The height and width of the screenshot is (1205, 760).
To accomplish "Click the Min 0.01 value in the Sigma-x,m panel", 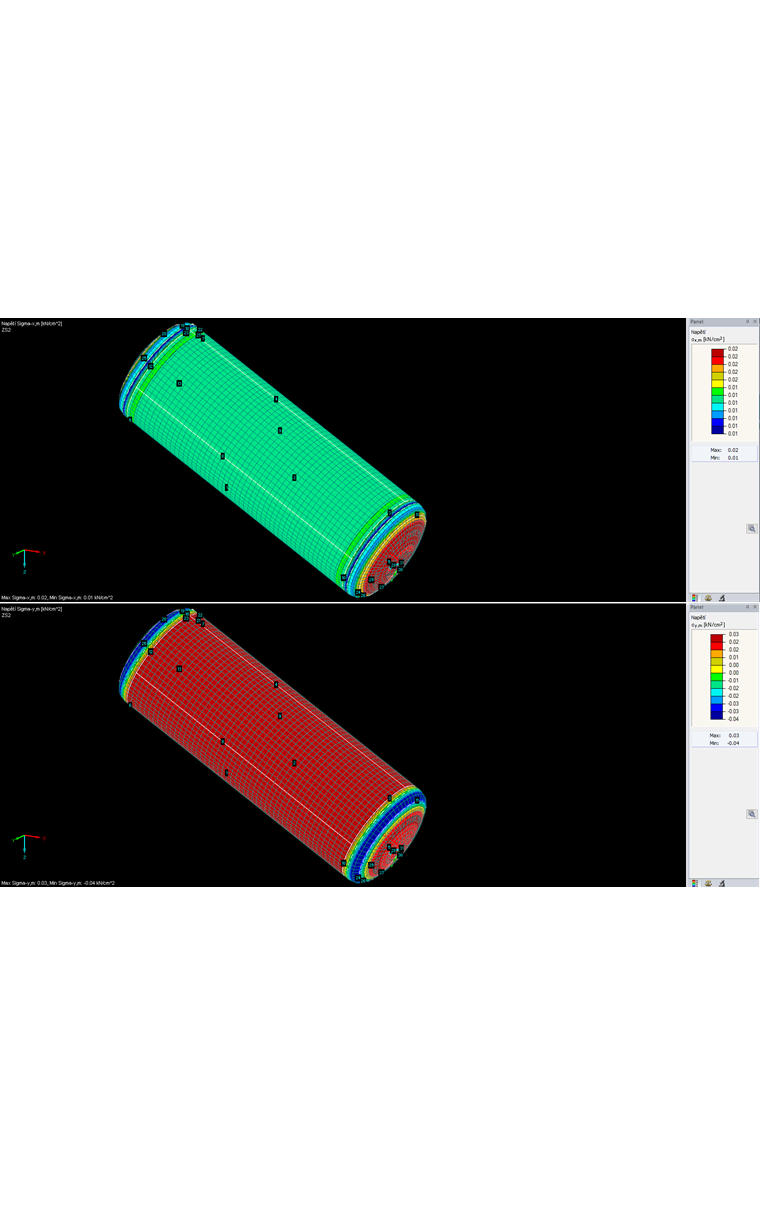I will pos(732,458).
